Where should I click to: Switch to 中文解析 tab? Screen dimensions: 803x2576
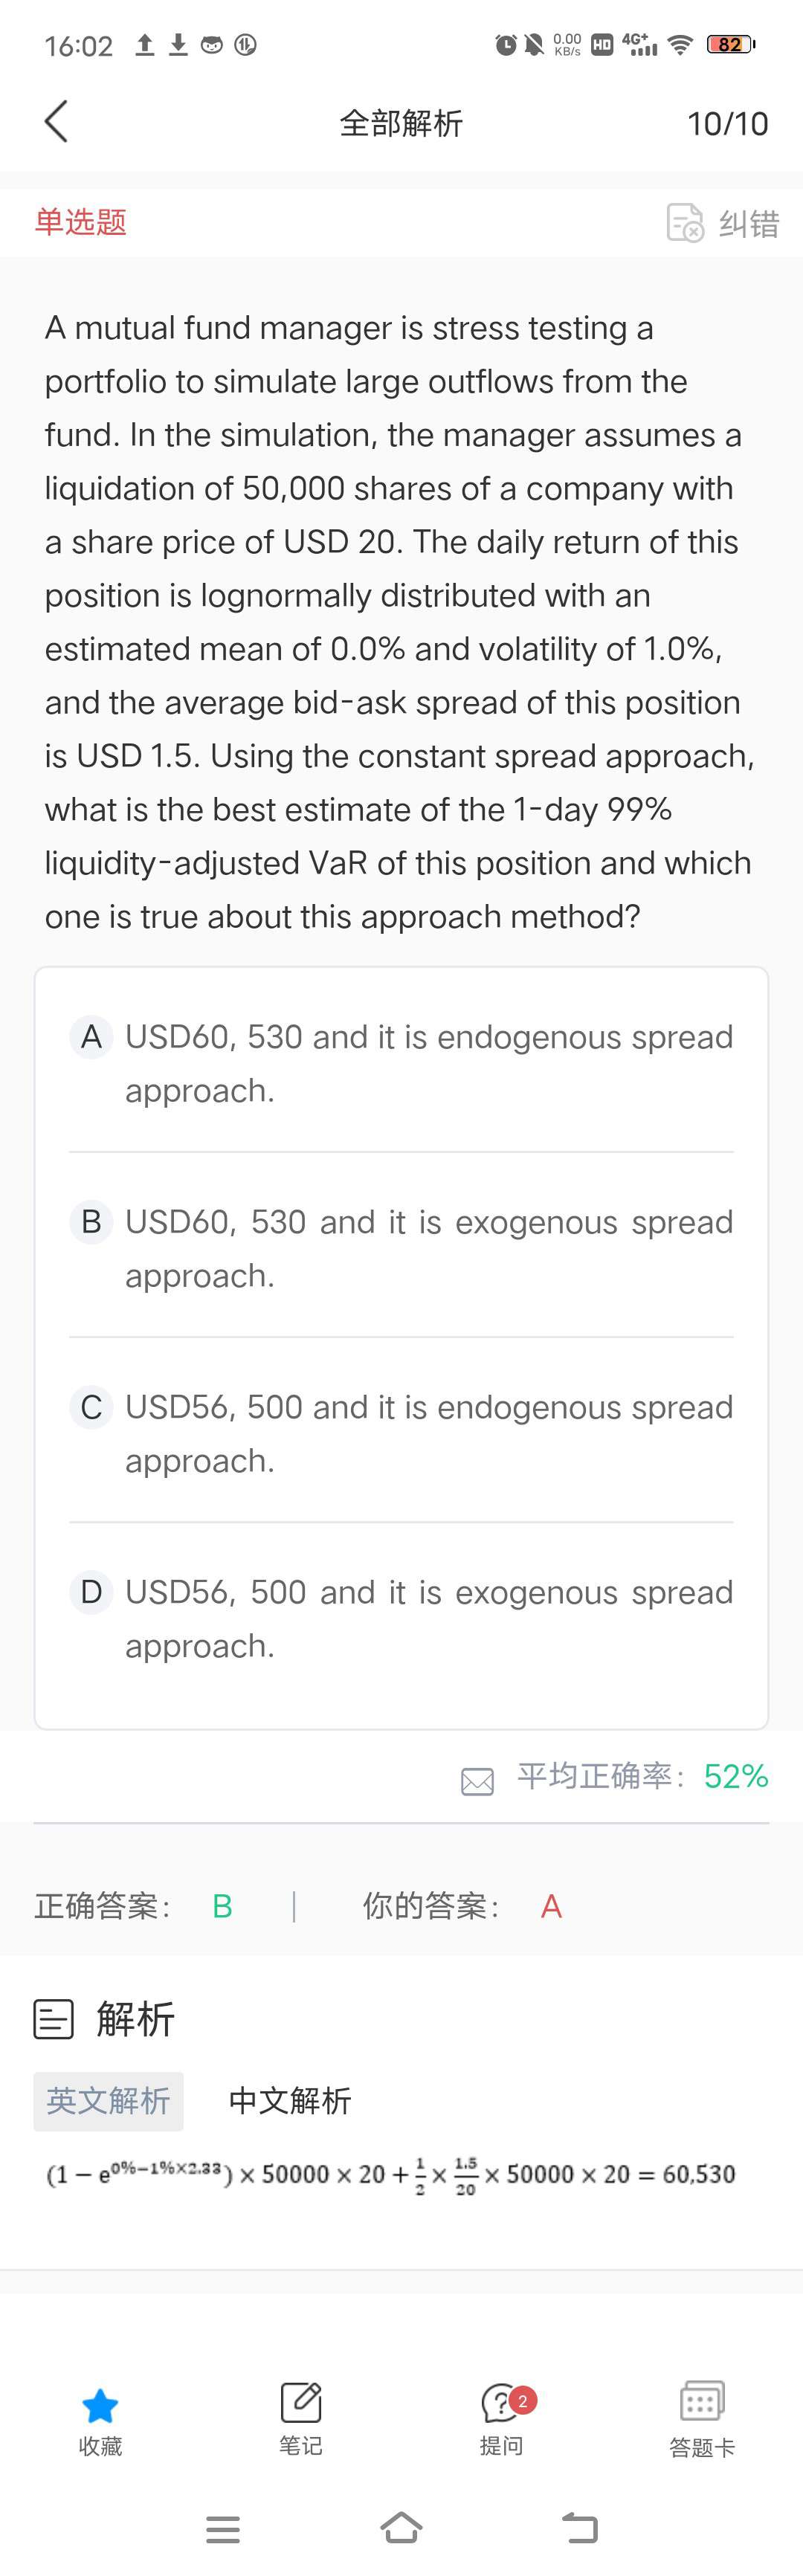pyautogui.click(x=290, y=2101)
